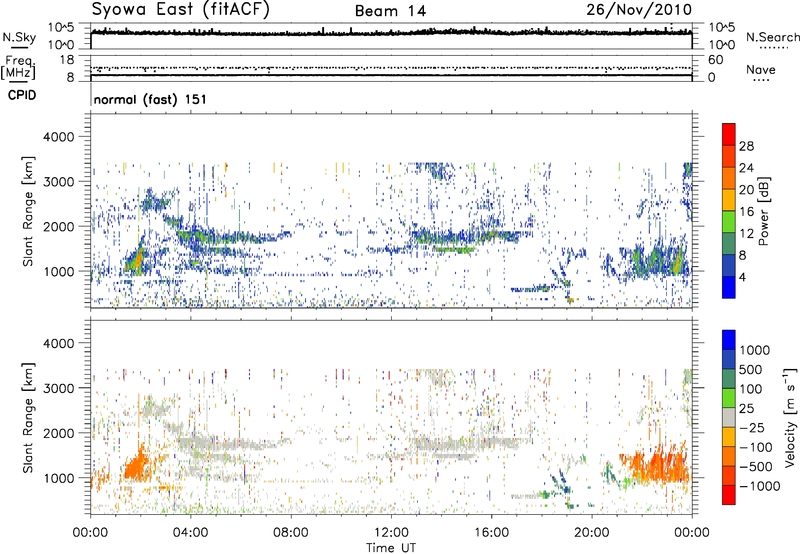Image resolution: width=800 pixels, height=554 pixels.
Task: Select the blue bottom segment of Power colorbar
Action: 727,285
